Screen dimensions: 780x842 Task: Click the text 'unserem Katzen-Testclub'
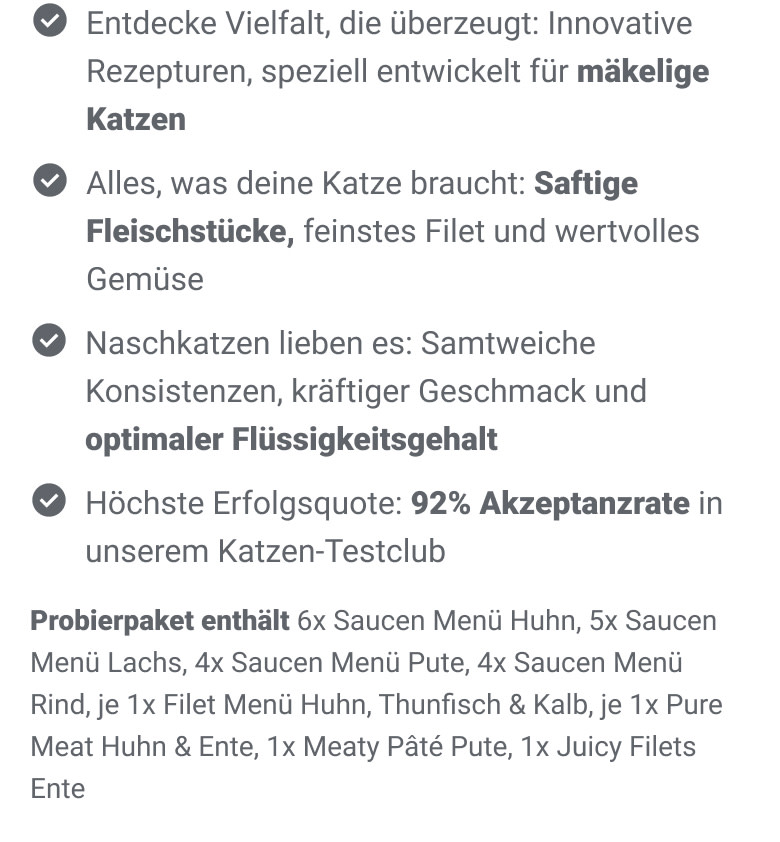(266, 551)
